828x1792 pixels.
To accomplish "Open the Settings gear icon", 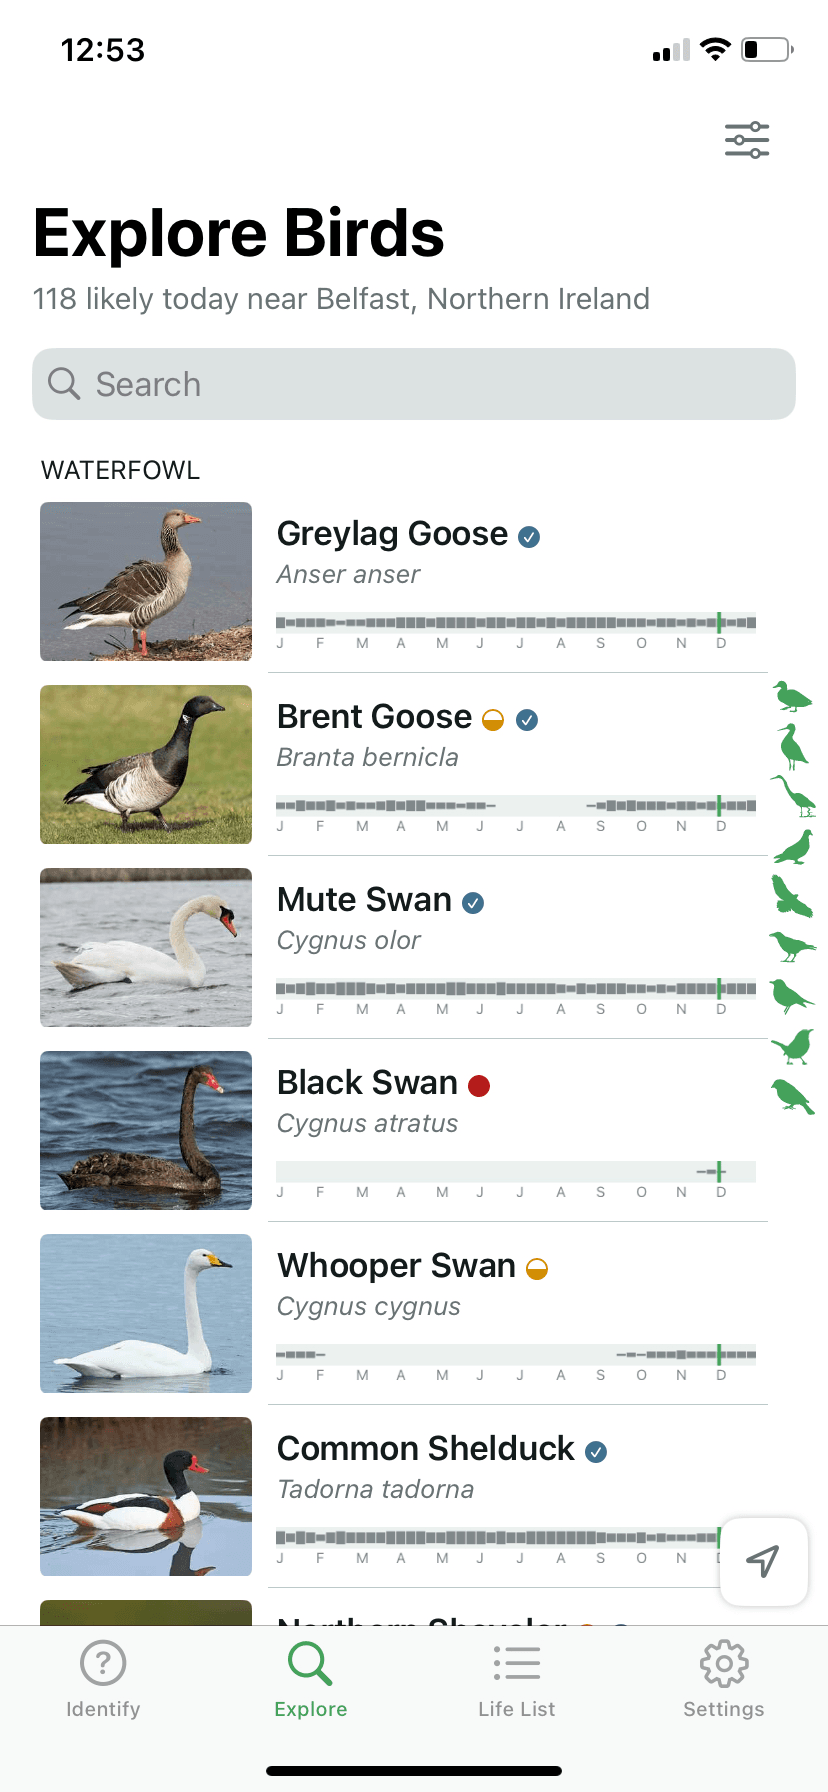I will point(723,1662).
